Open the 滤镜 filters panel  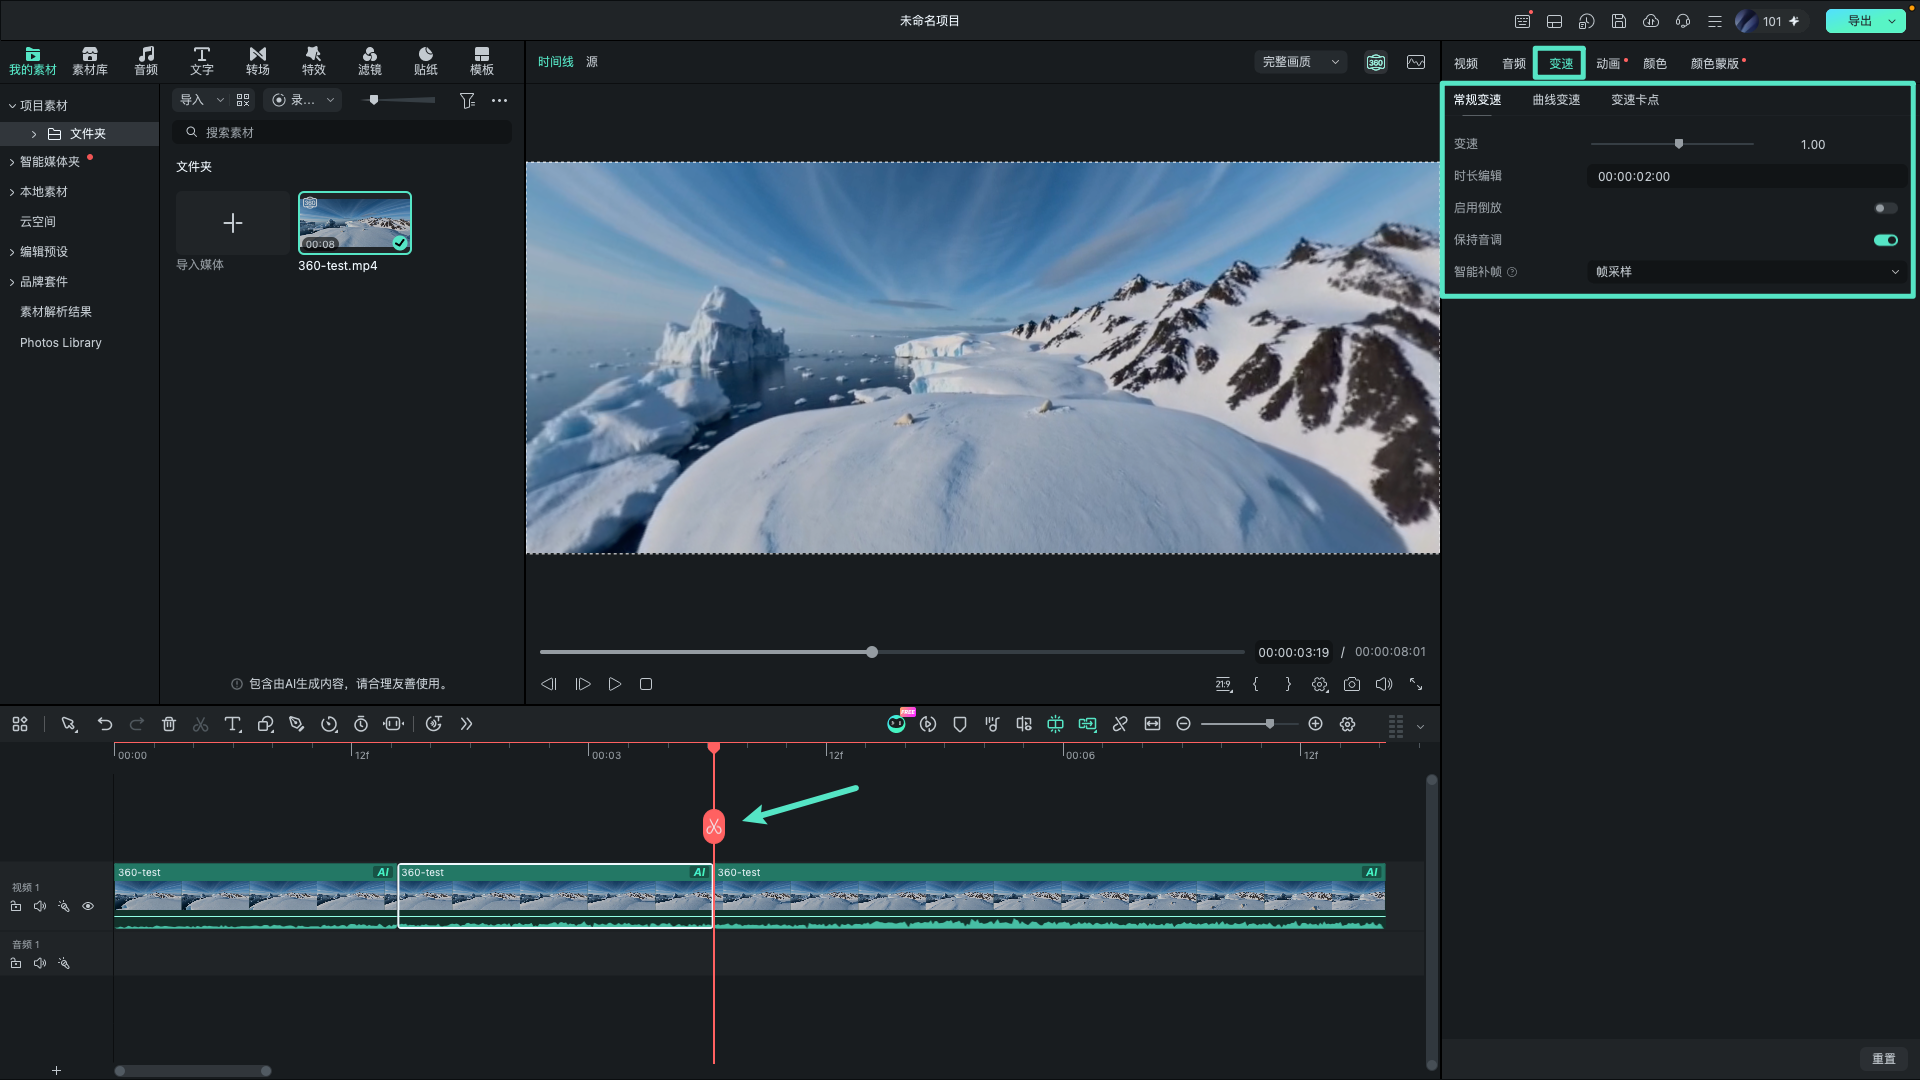(x=369, y=61)
